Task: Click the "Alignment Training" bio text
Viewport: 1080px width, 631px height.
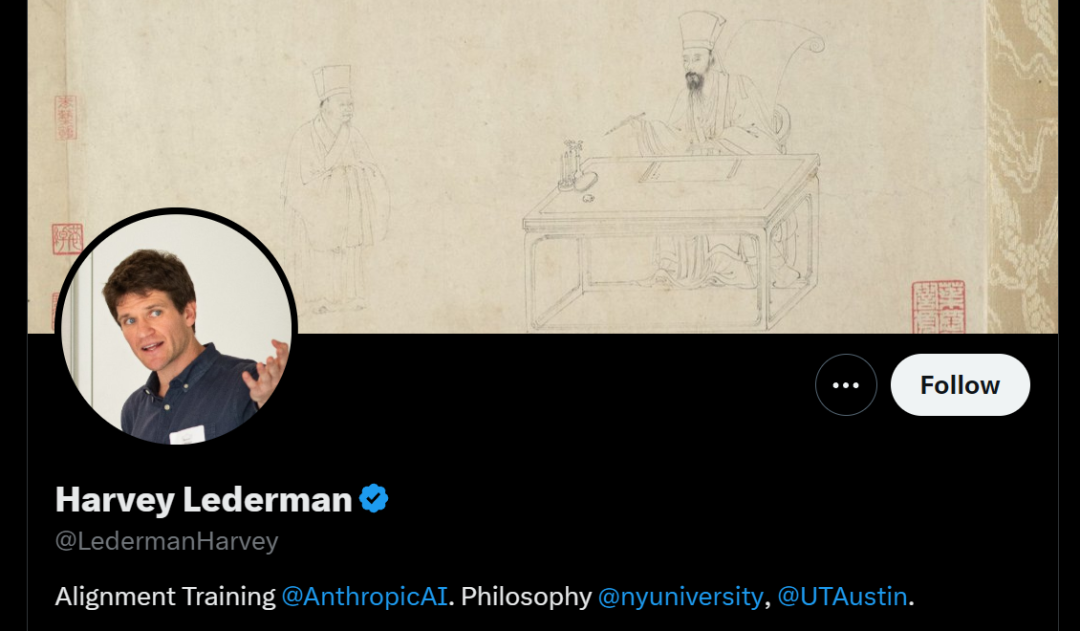Action: pyautogui.click(x=165, y=597)
